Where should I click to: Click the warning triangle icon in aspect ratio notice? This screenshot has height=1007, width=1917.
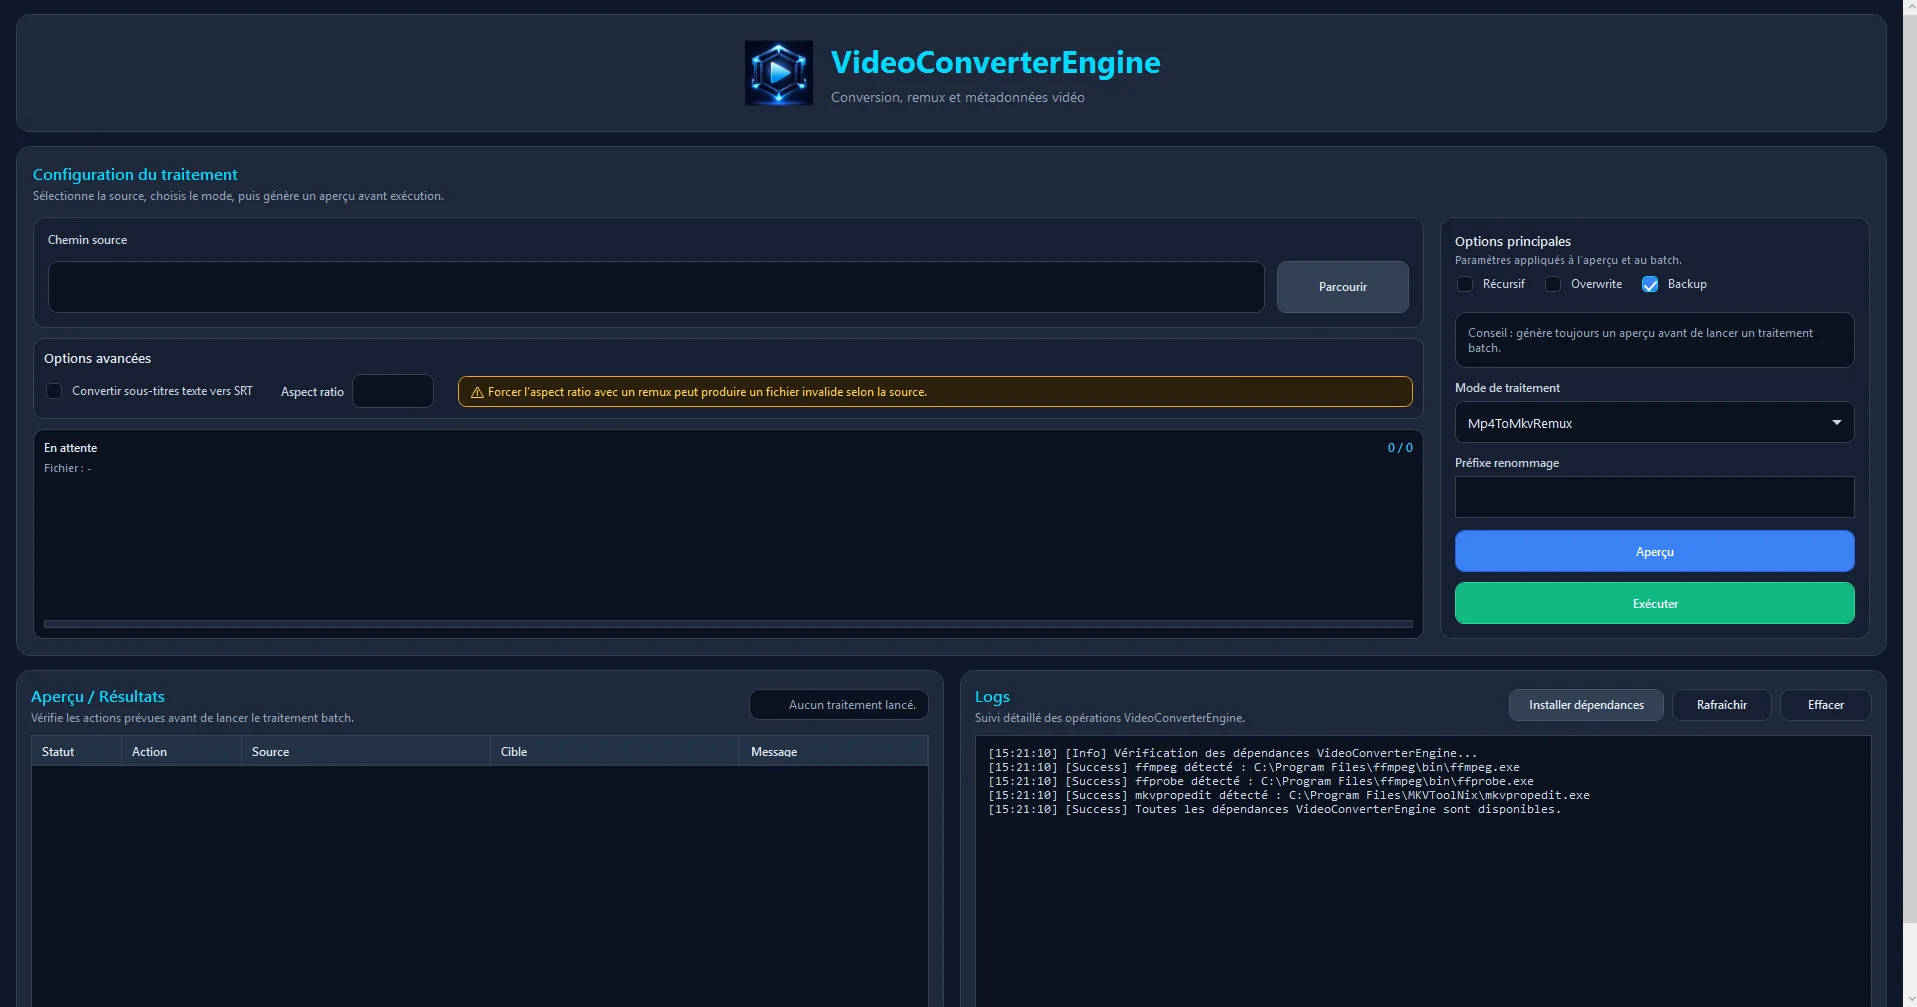click(477, 392)
